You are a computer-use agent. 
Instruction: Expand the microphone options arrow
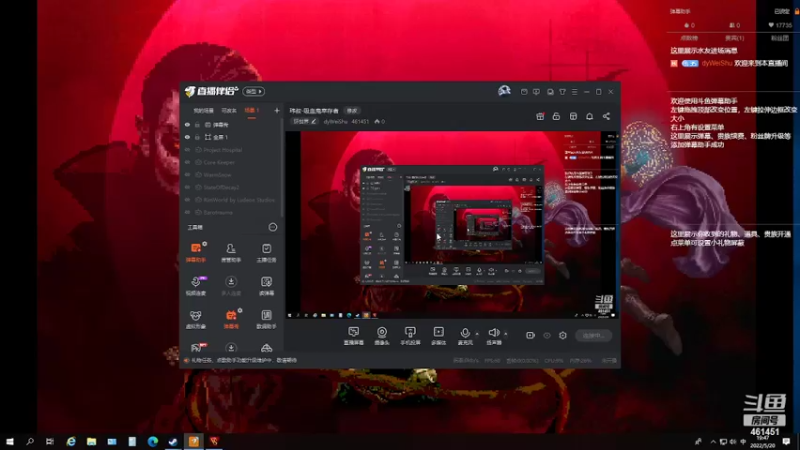[x=477, y=334]
